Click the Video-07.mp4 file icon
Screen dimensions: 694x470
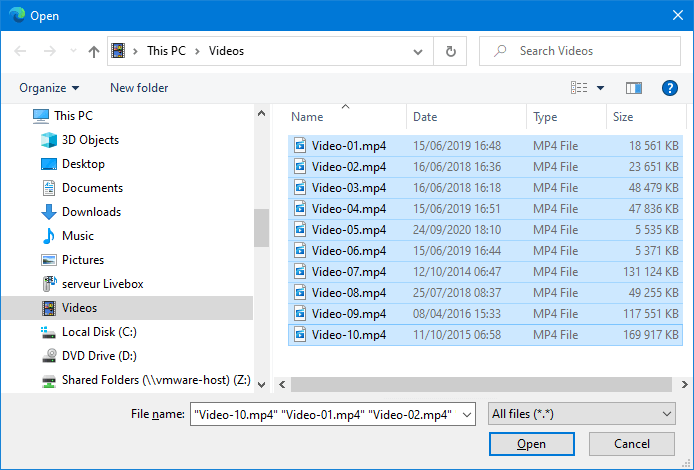[x=300, y=271]
